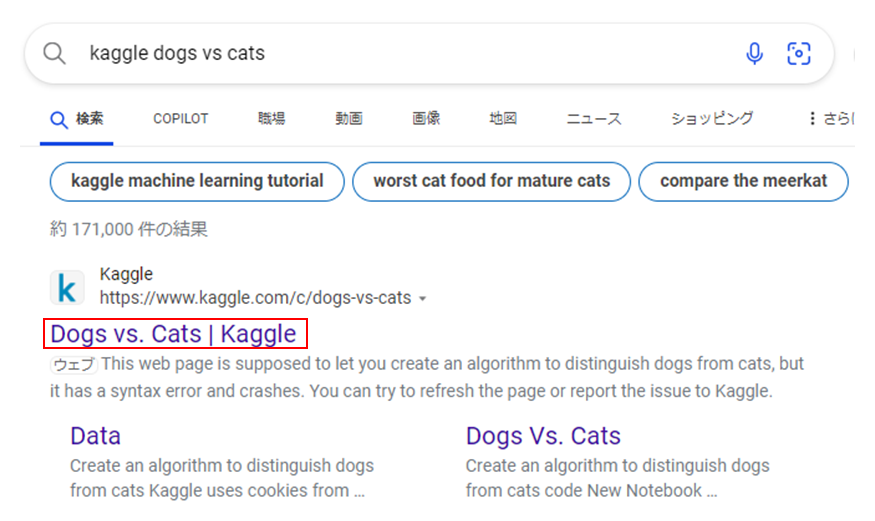This screenshot has height=521, width=875.
Task: Click the 'Kaggle' site name above URL
Action: [126, 274]
